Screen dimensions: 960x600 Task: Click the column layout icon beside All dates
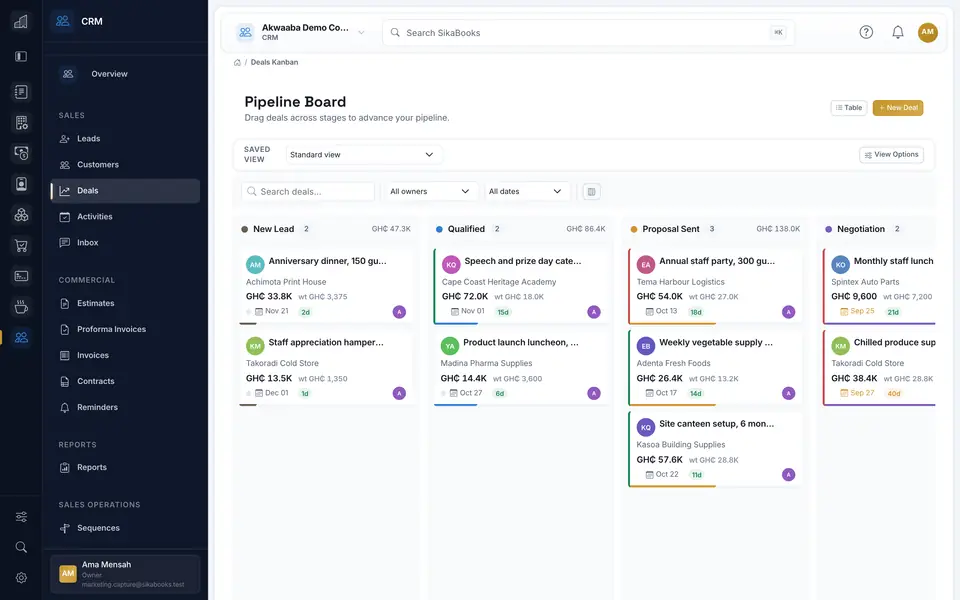[x=591, y=192]
